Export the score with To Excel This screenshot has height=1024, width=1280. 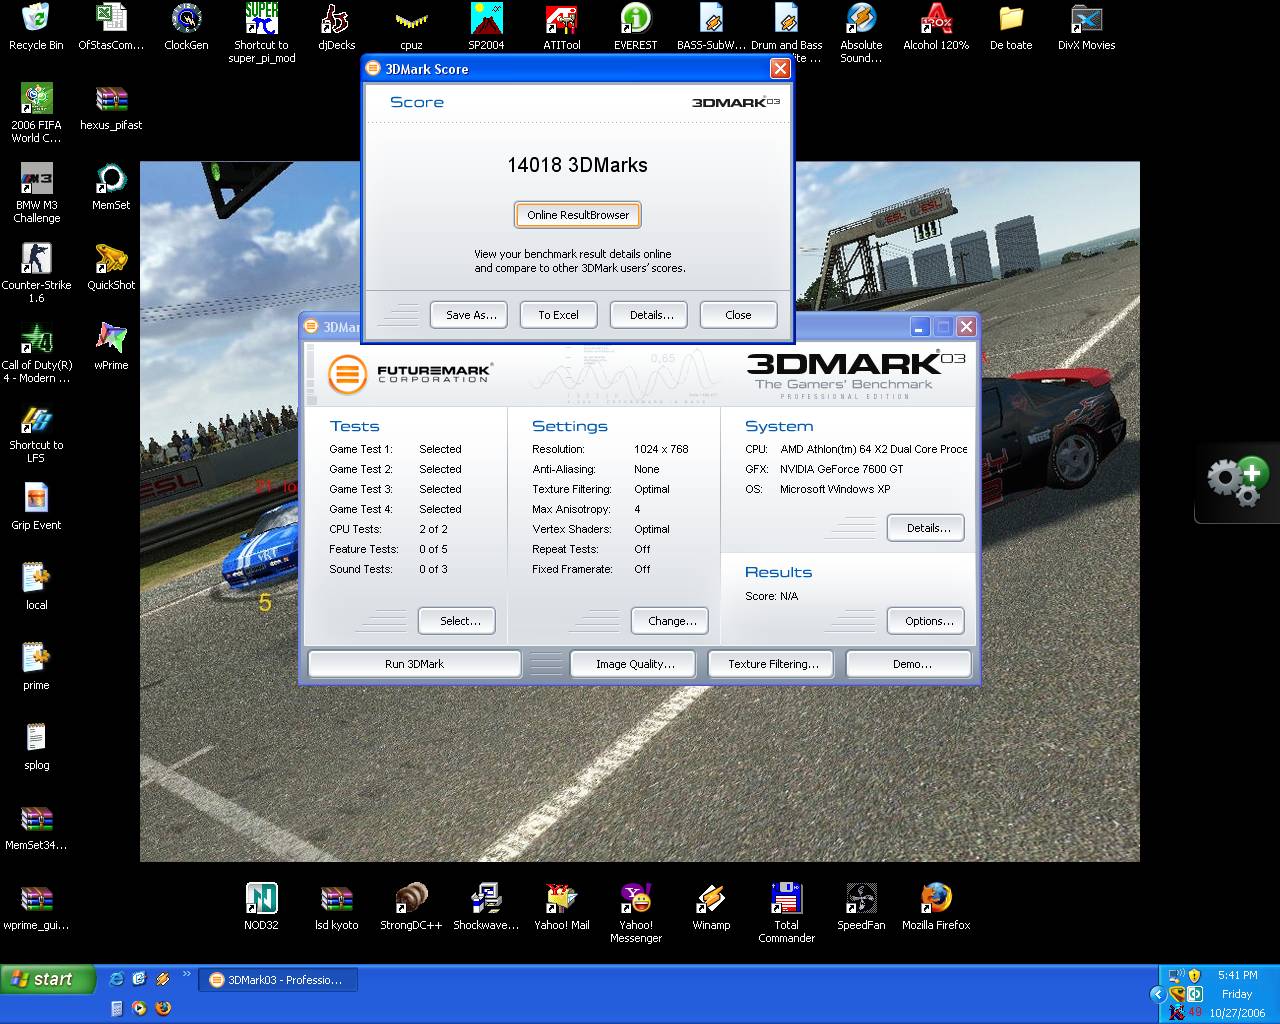coord(558,315)
